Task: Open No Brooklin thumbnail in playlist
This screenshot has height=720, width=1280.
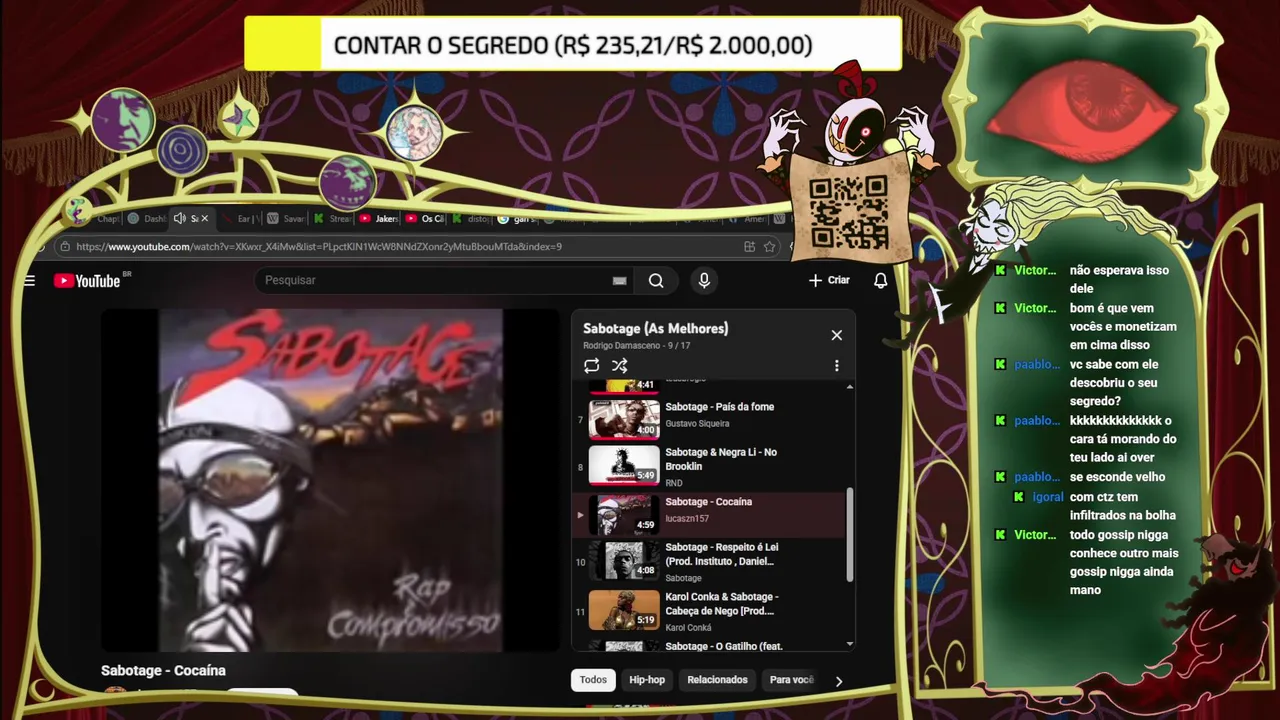Action: point(624,465)
